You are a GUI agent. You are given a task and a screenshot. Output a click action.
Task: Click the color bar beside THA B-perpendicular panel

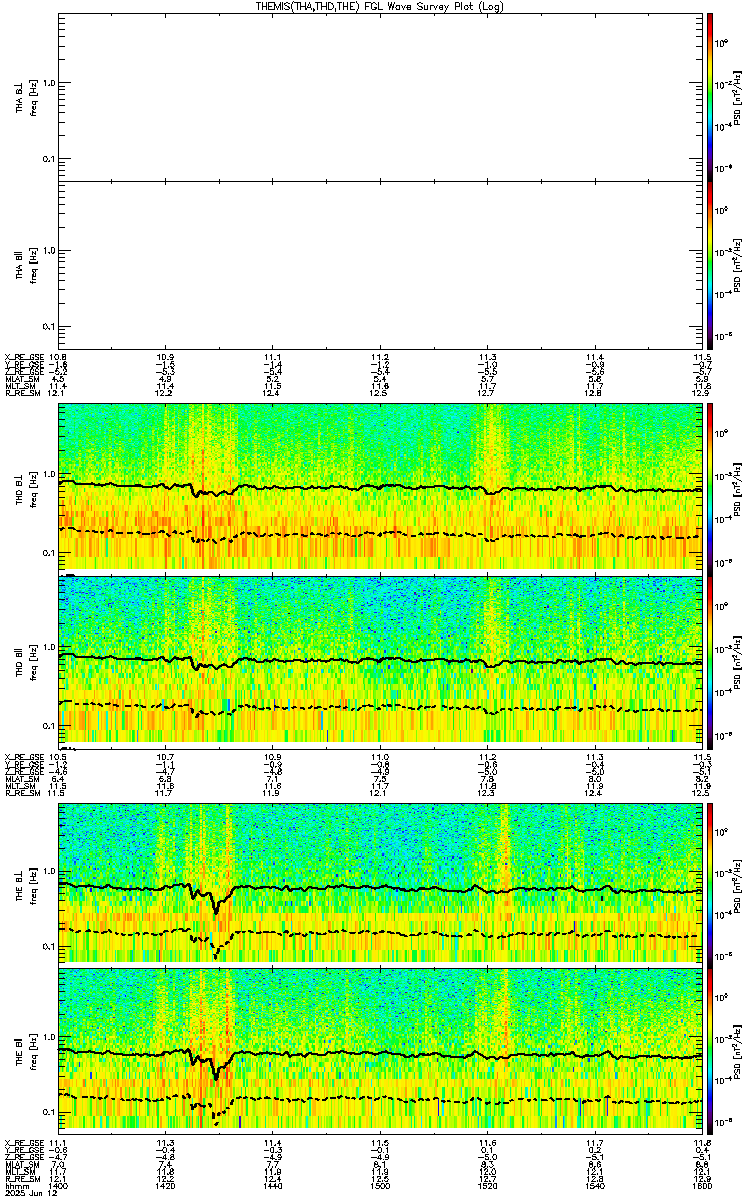[710, 96]
